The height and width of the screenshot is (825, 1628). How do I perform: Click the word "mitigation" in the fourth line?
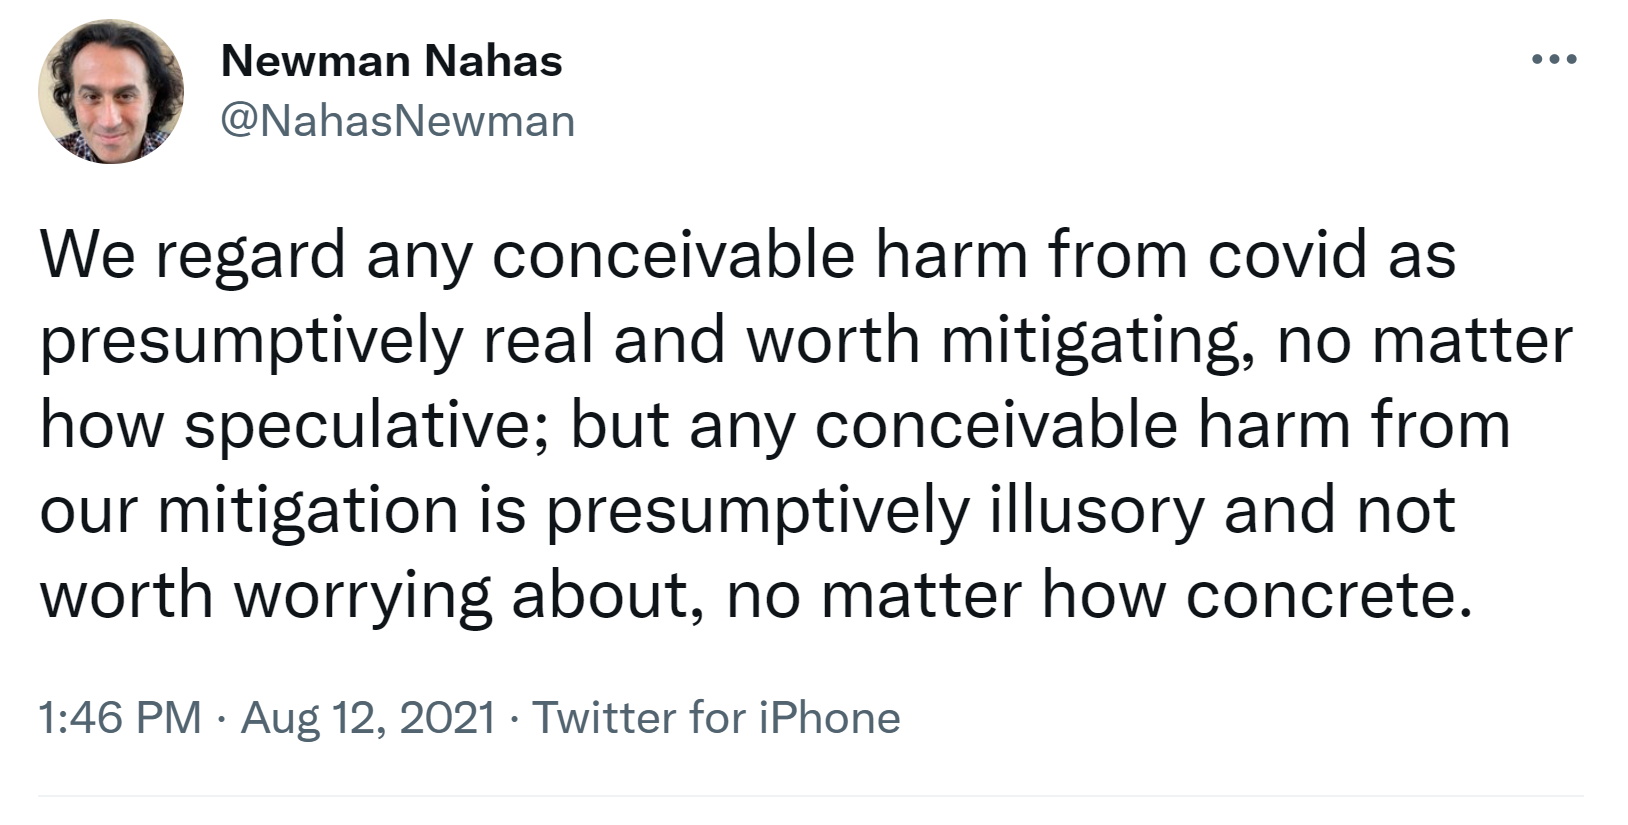click(308, 511)
